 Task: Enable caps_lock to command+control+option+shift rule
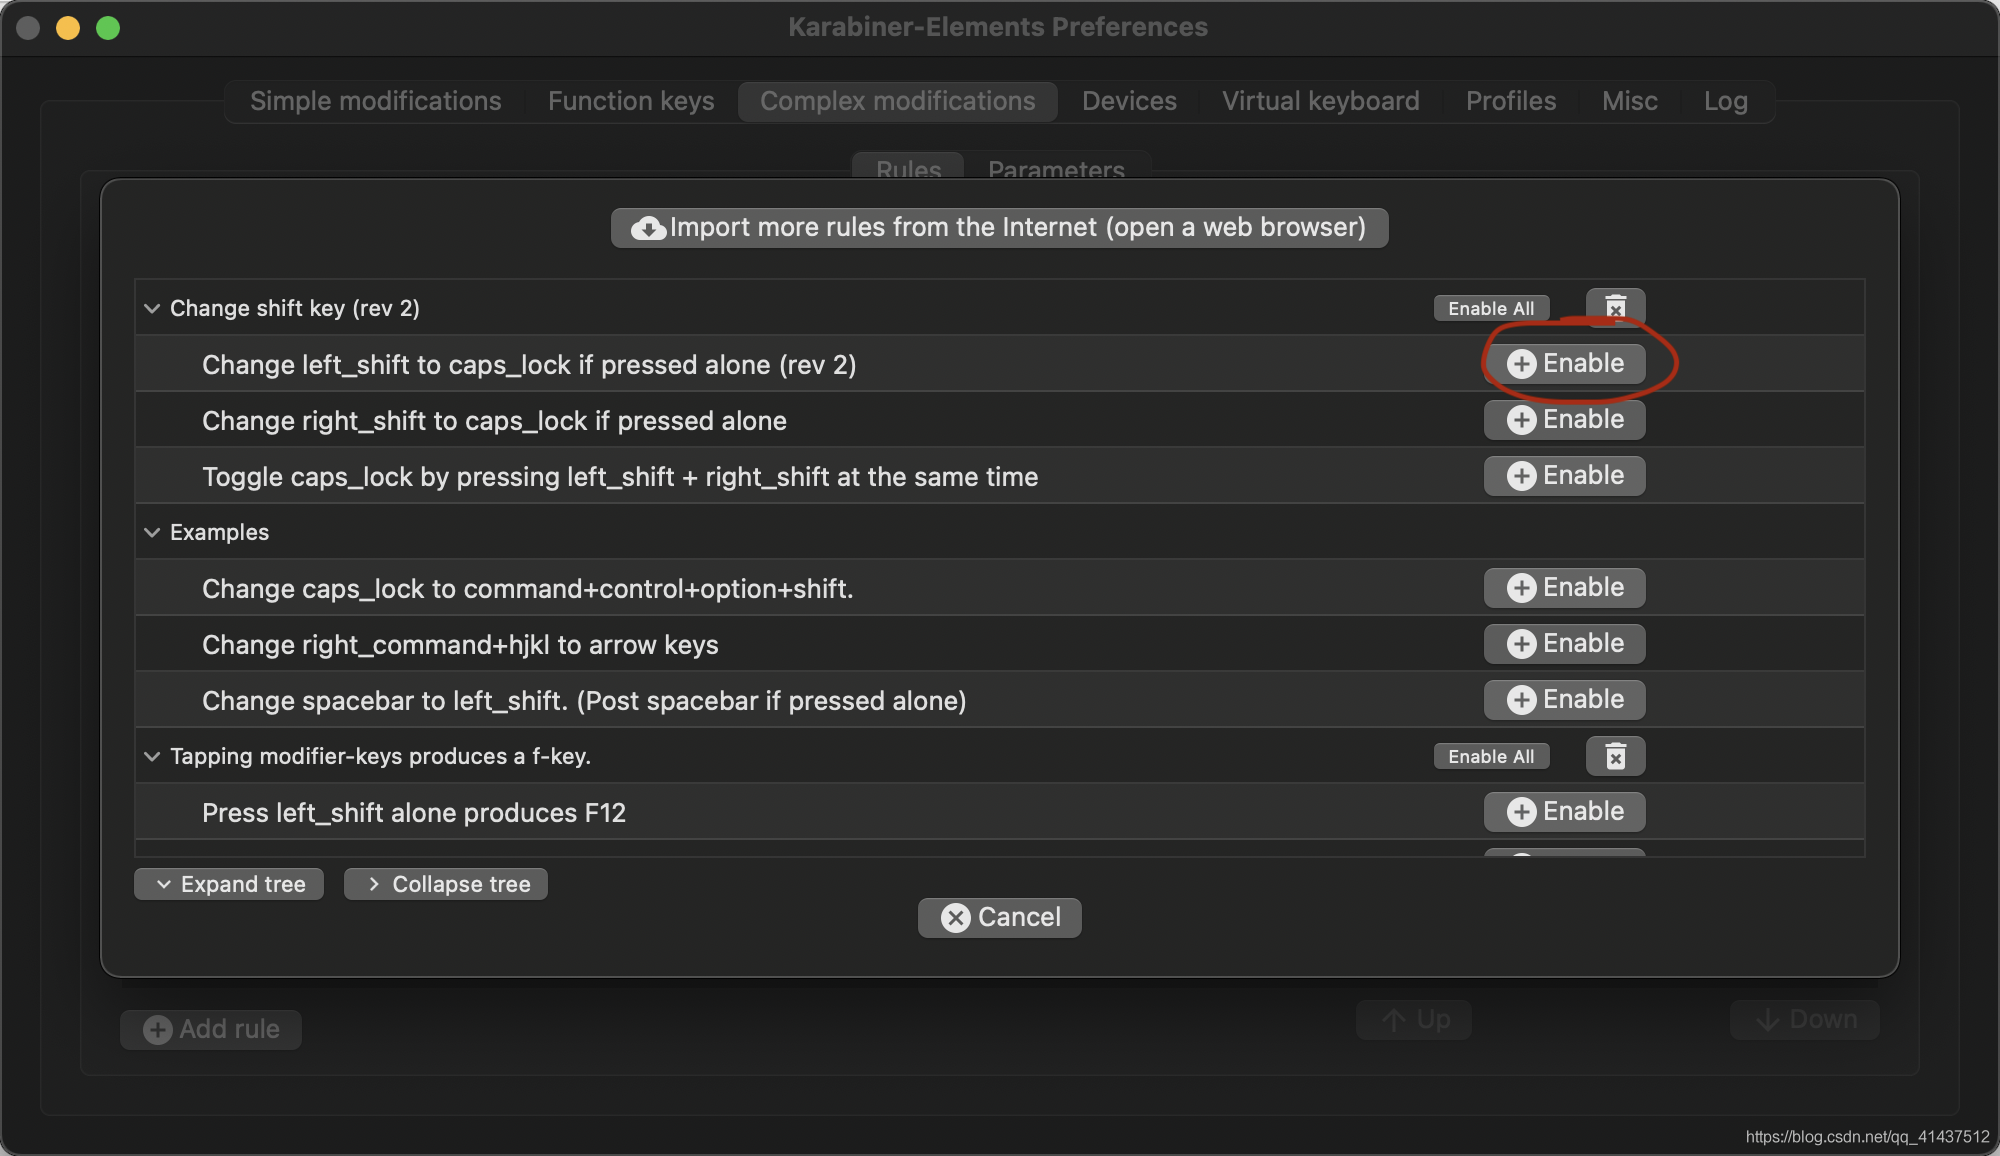(1564, 588)
